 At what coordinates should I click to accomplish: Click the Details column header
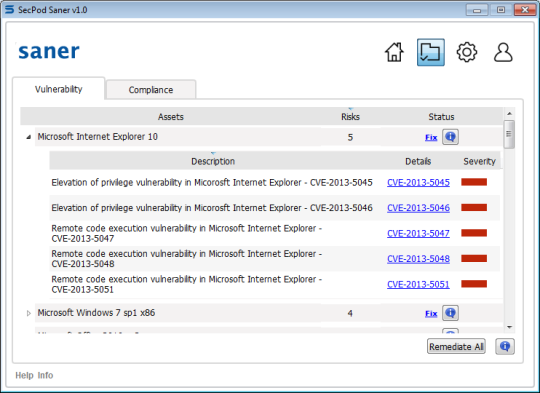pyautogui.click(x=418, y=161)
